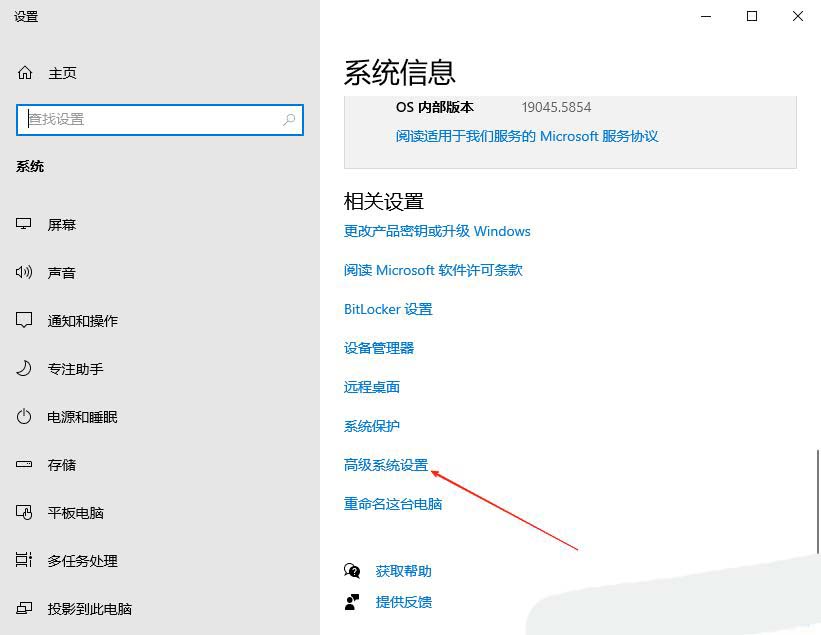This screenshot has width=821, height=635.
Task: Maximize the 设置 window
Action: click(x=751, y=16)
